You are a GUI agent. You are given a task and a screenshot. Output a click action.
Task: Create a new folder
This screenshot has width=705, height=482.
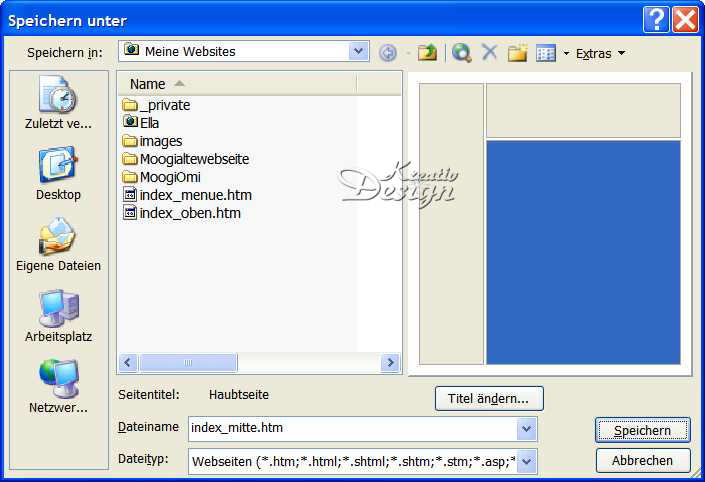518,53
